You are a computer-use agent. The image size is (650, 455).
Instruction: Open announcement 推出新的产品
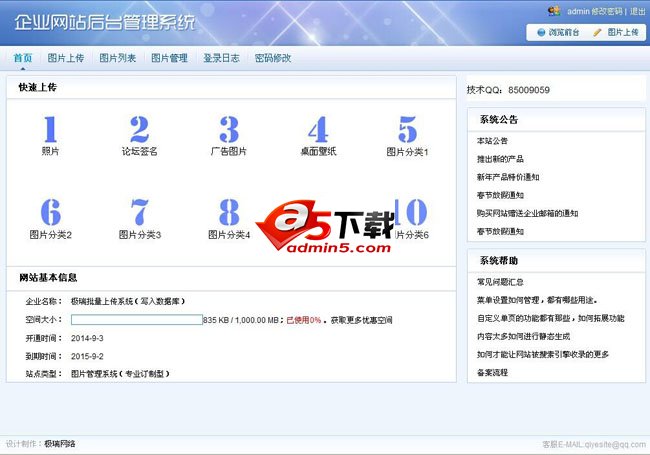tap(500, 159)
